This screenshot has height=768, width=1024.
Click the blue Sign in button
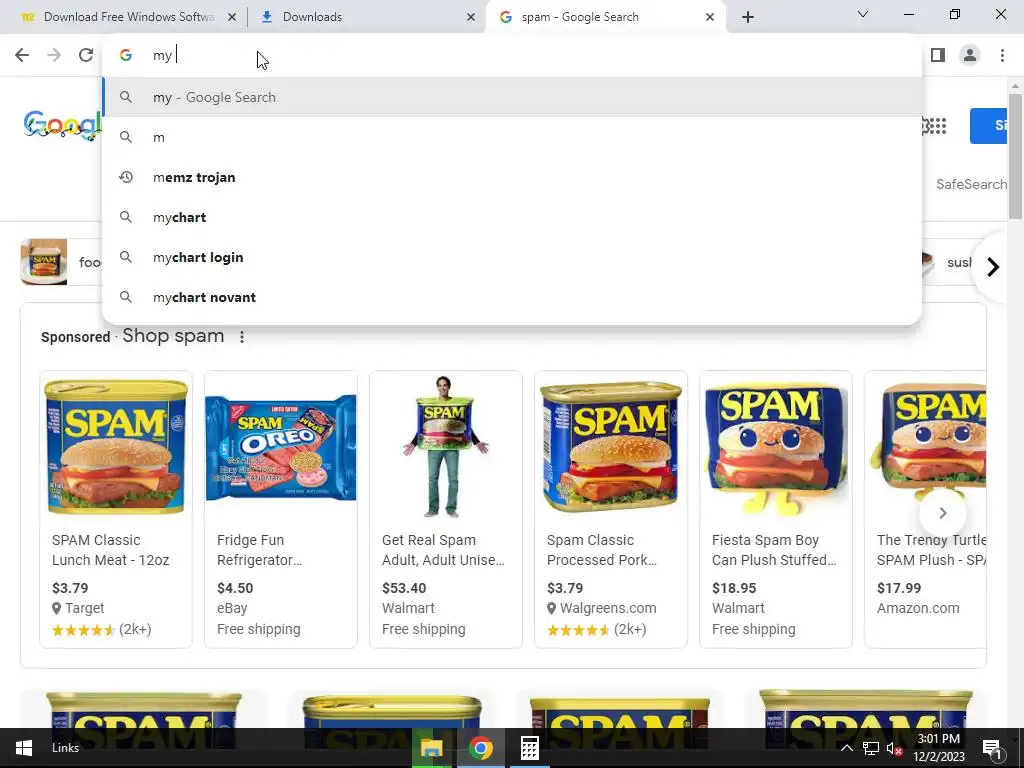coord(989,125)
